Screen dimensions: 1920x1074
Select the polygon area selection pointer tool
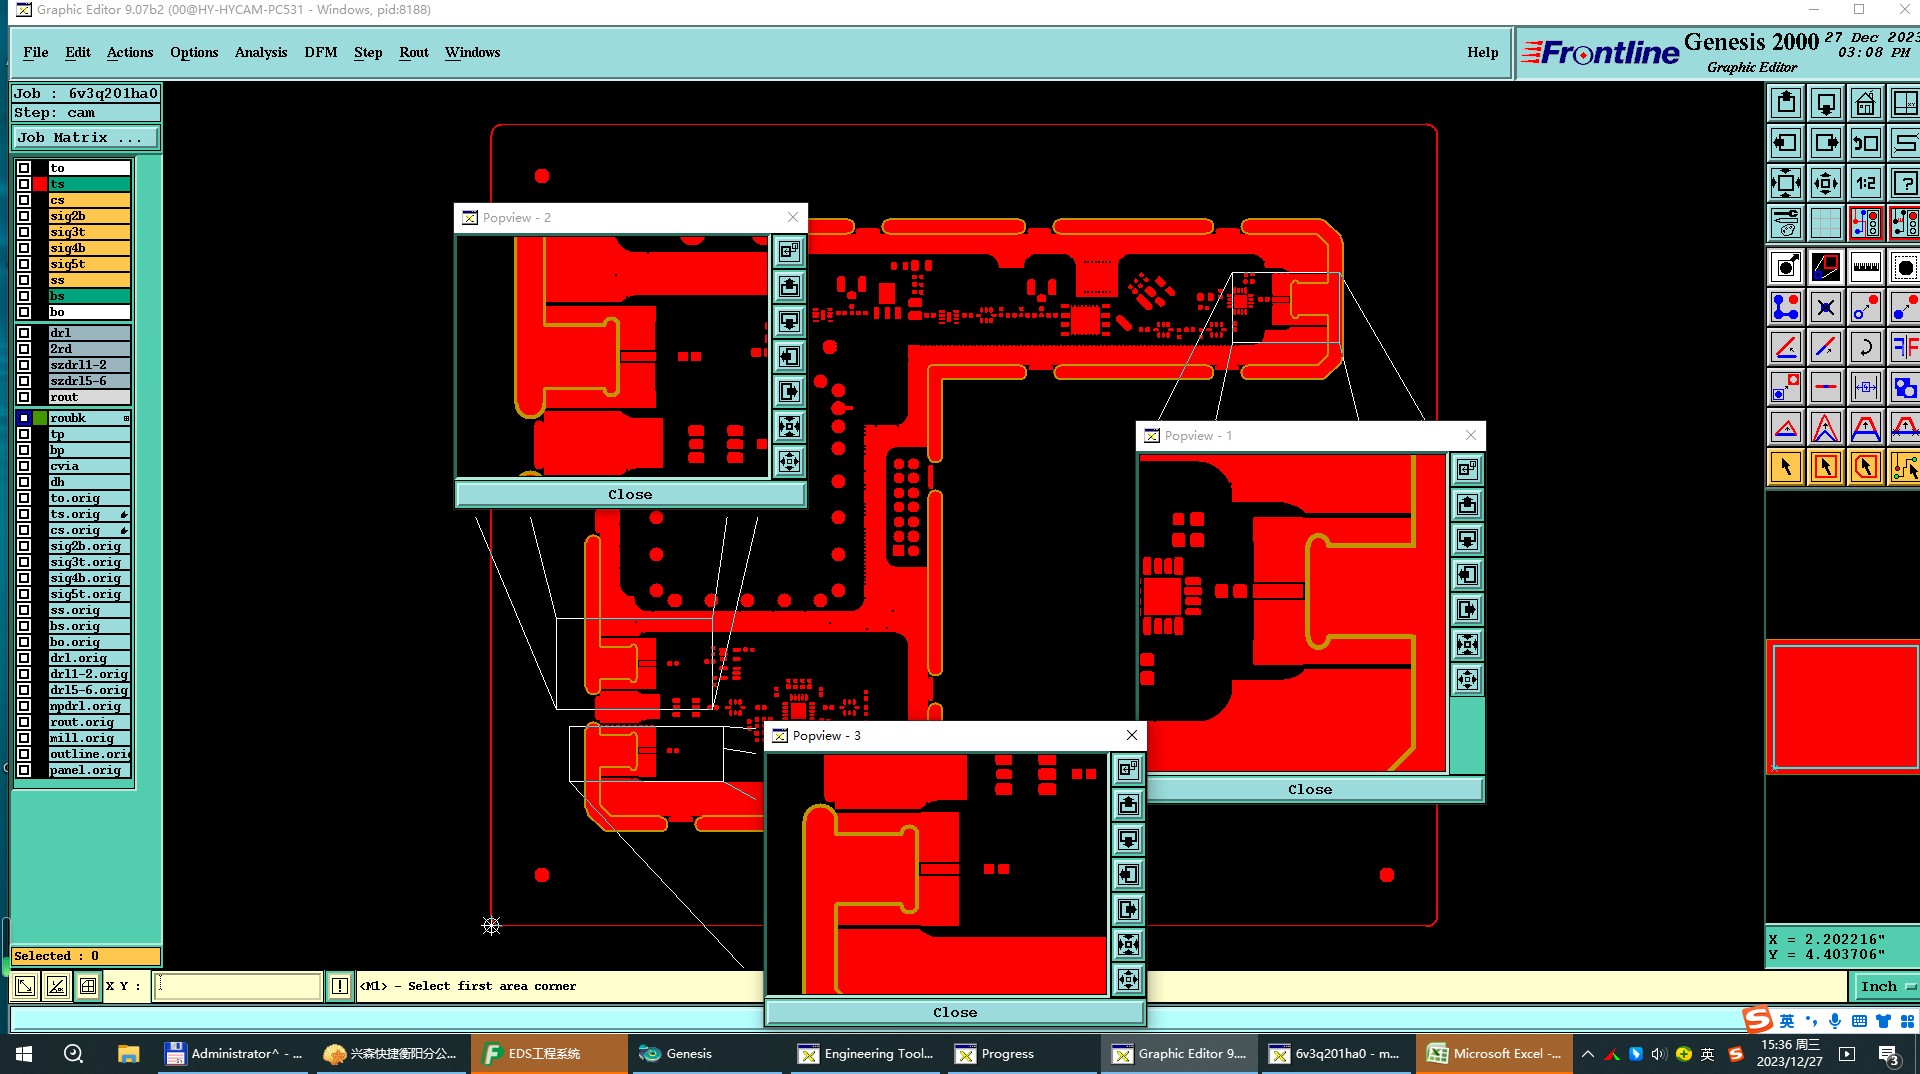1866,467
